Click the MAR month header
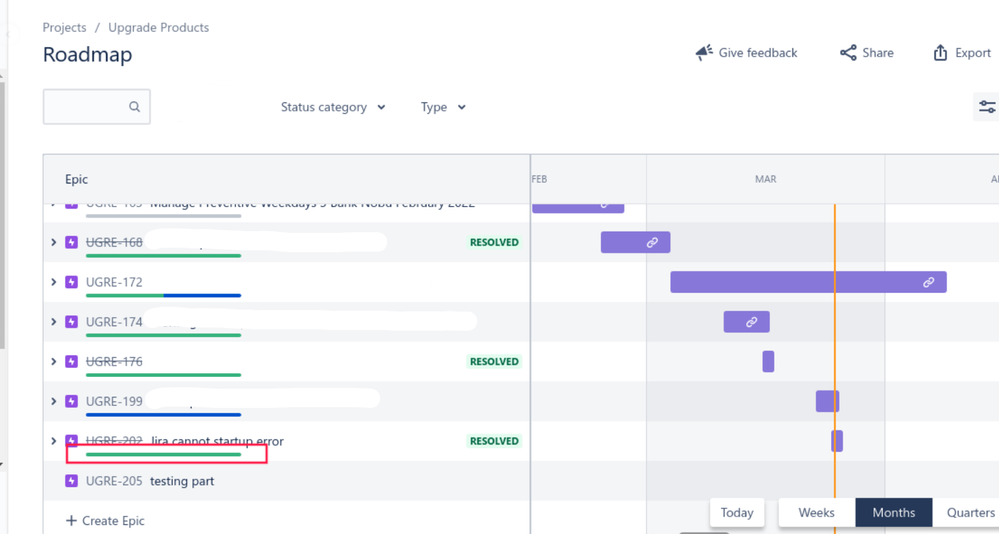The width and height of the screenshot is (999, 534). pyautogui.click(x=765, y=179)
